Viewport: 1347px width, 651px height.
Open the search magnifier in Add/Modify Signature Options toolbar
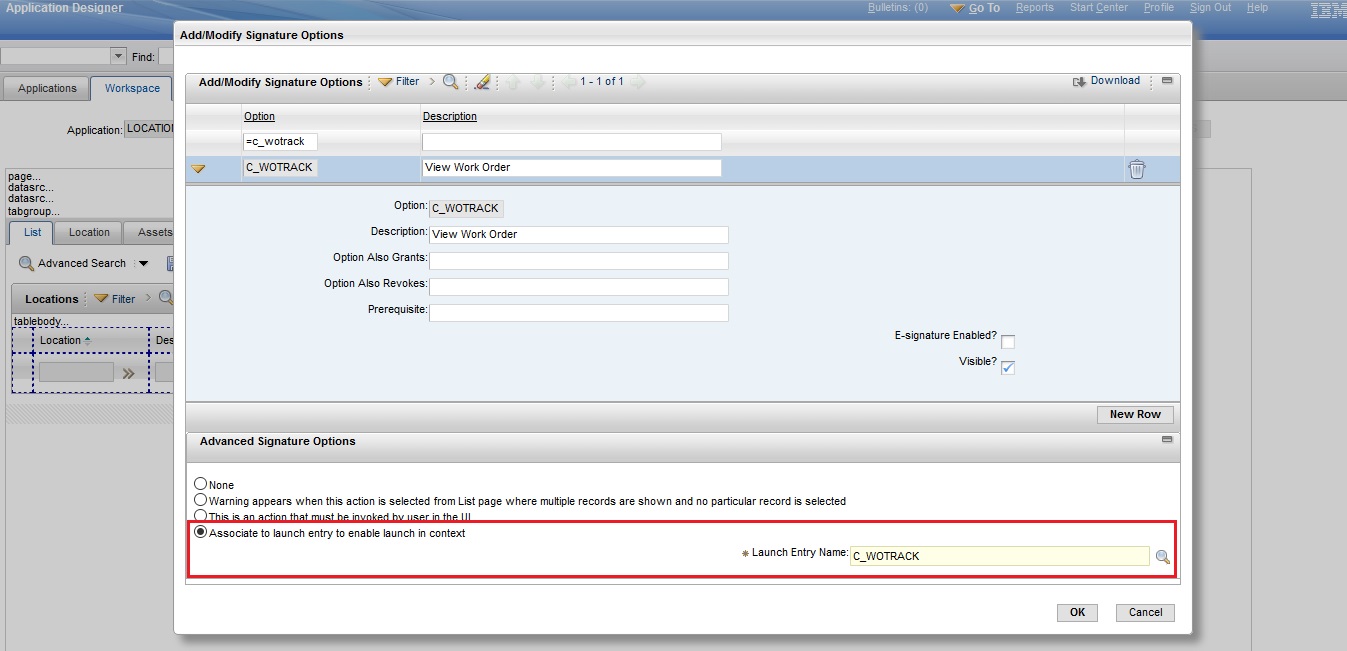point(450,82)
